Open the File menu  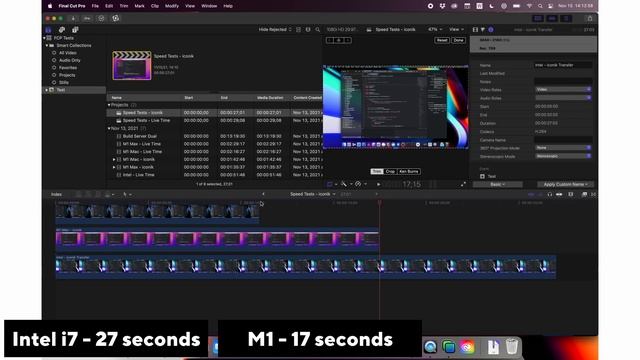95,6
